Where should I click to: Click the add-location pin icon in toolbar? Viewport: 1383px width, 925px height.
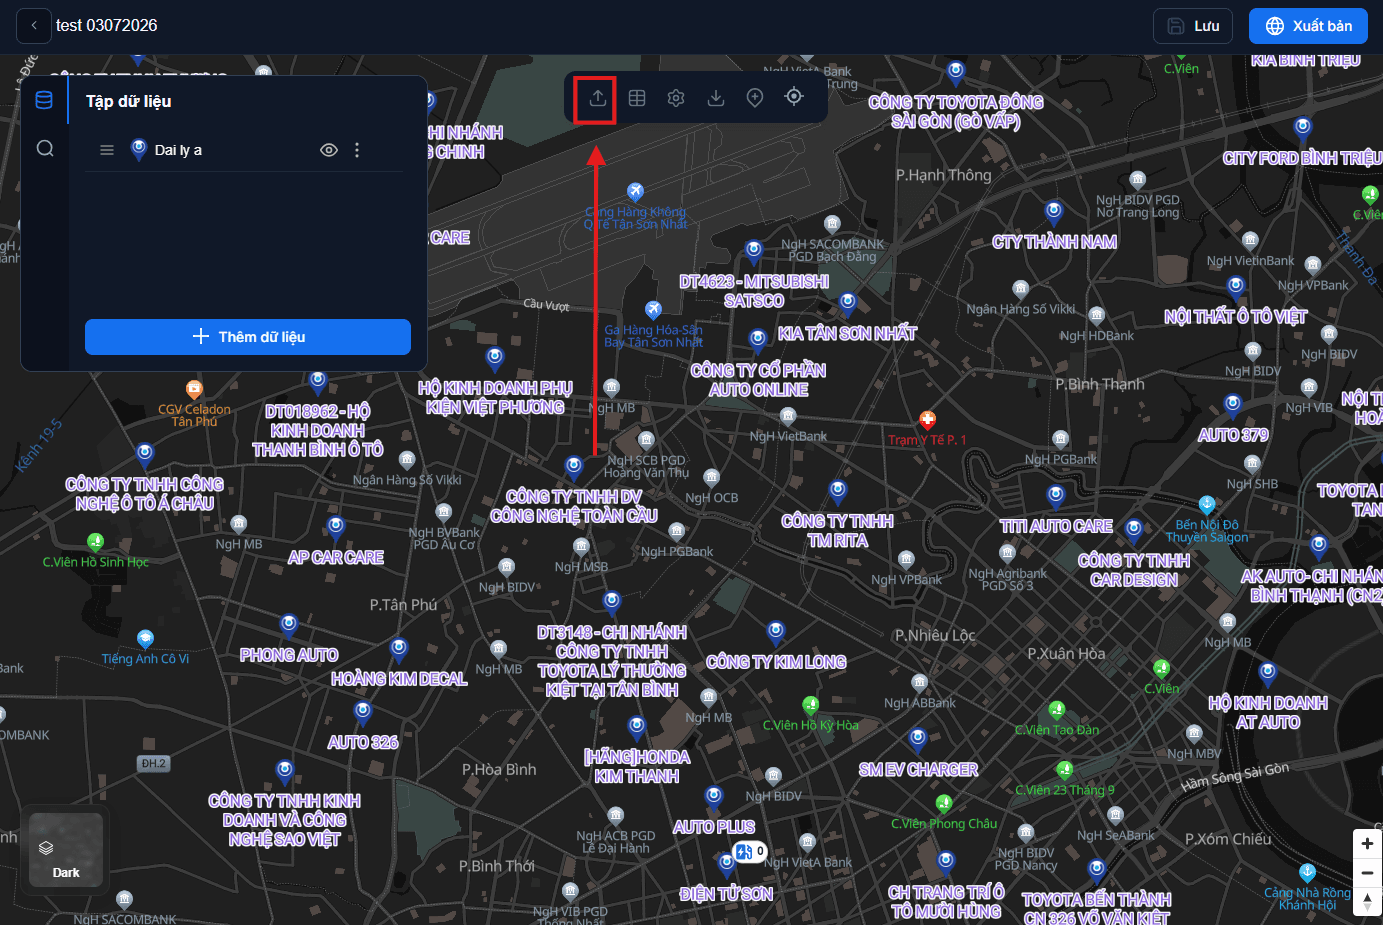tap(755, 97)
